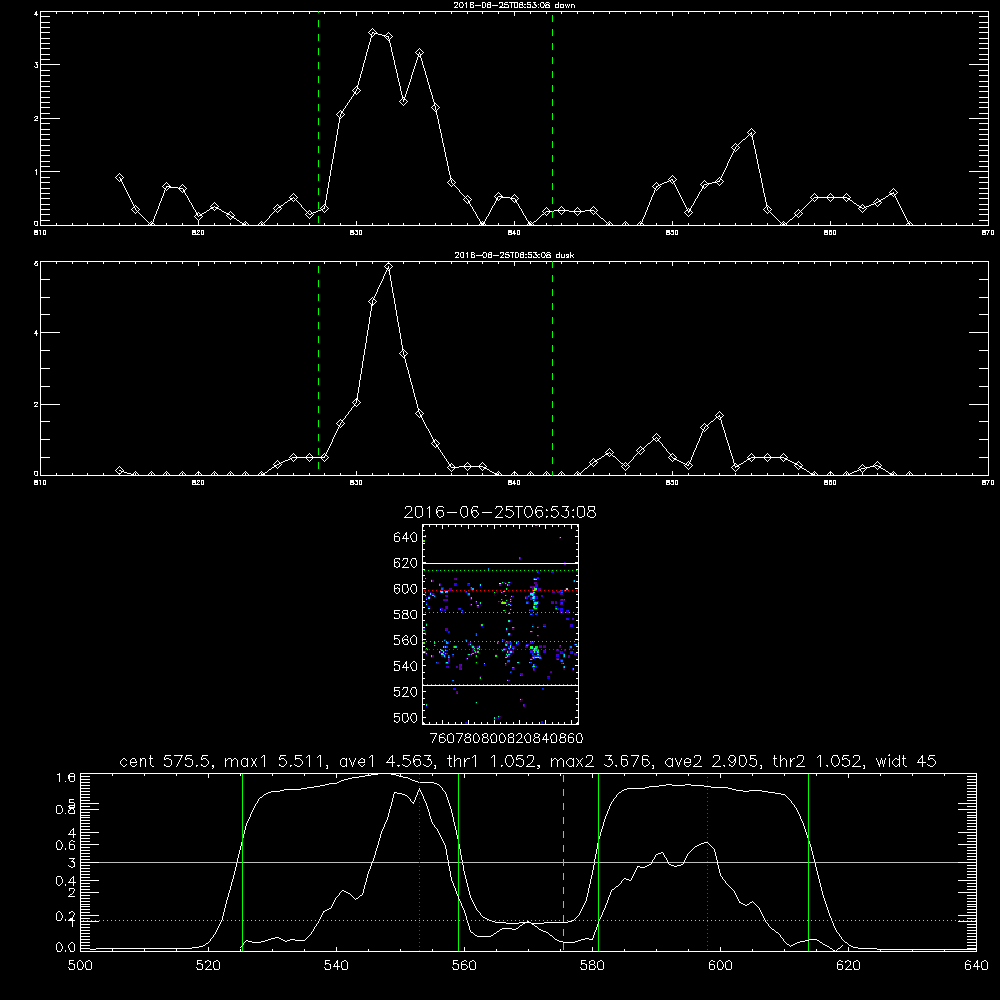
Task: Click the "thr2" threshold label
Action: click(790, 761)
